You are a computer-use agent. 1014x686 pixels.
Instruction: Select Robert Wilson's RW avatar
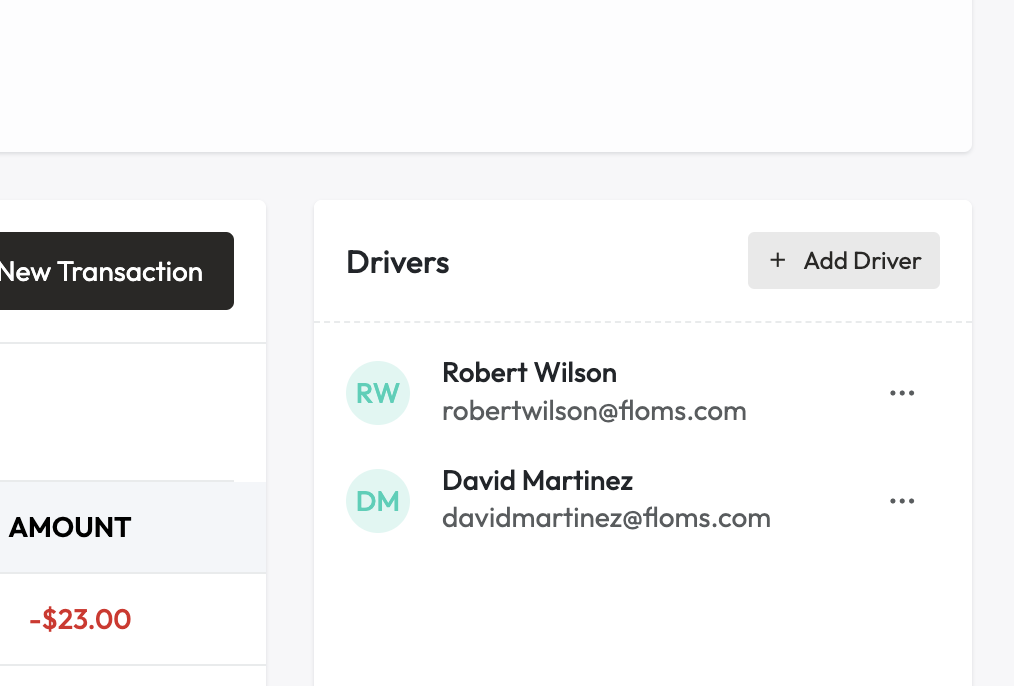[x=378, y=392]
